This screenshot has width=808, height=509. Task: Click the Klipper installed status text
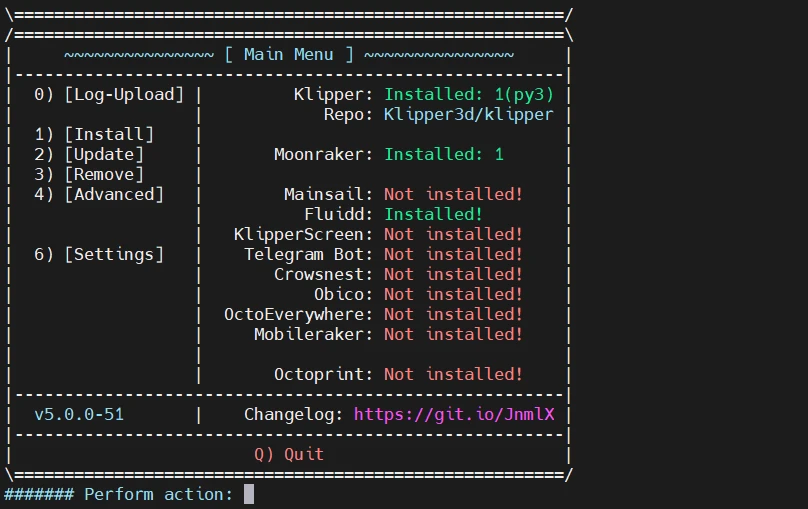click(x=468, y=94)
